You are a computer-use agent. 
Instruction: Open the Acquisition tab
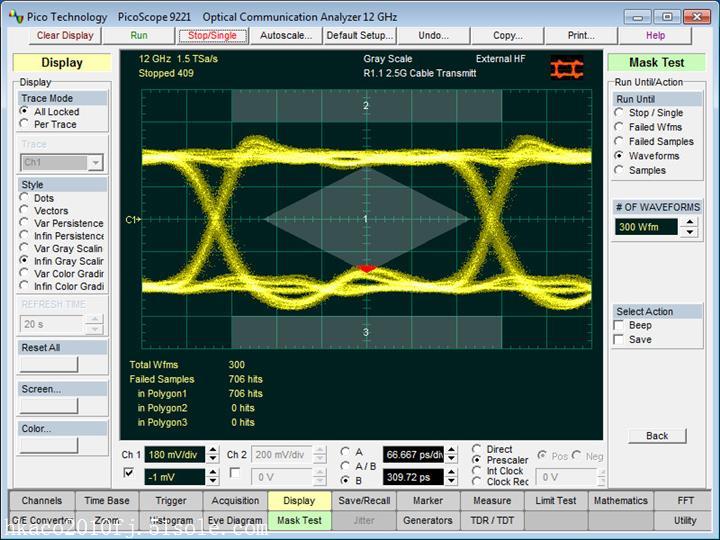[x=235, y=501]
